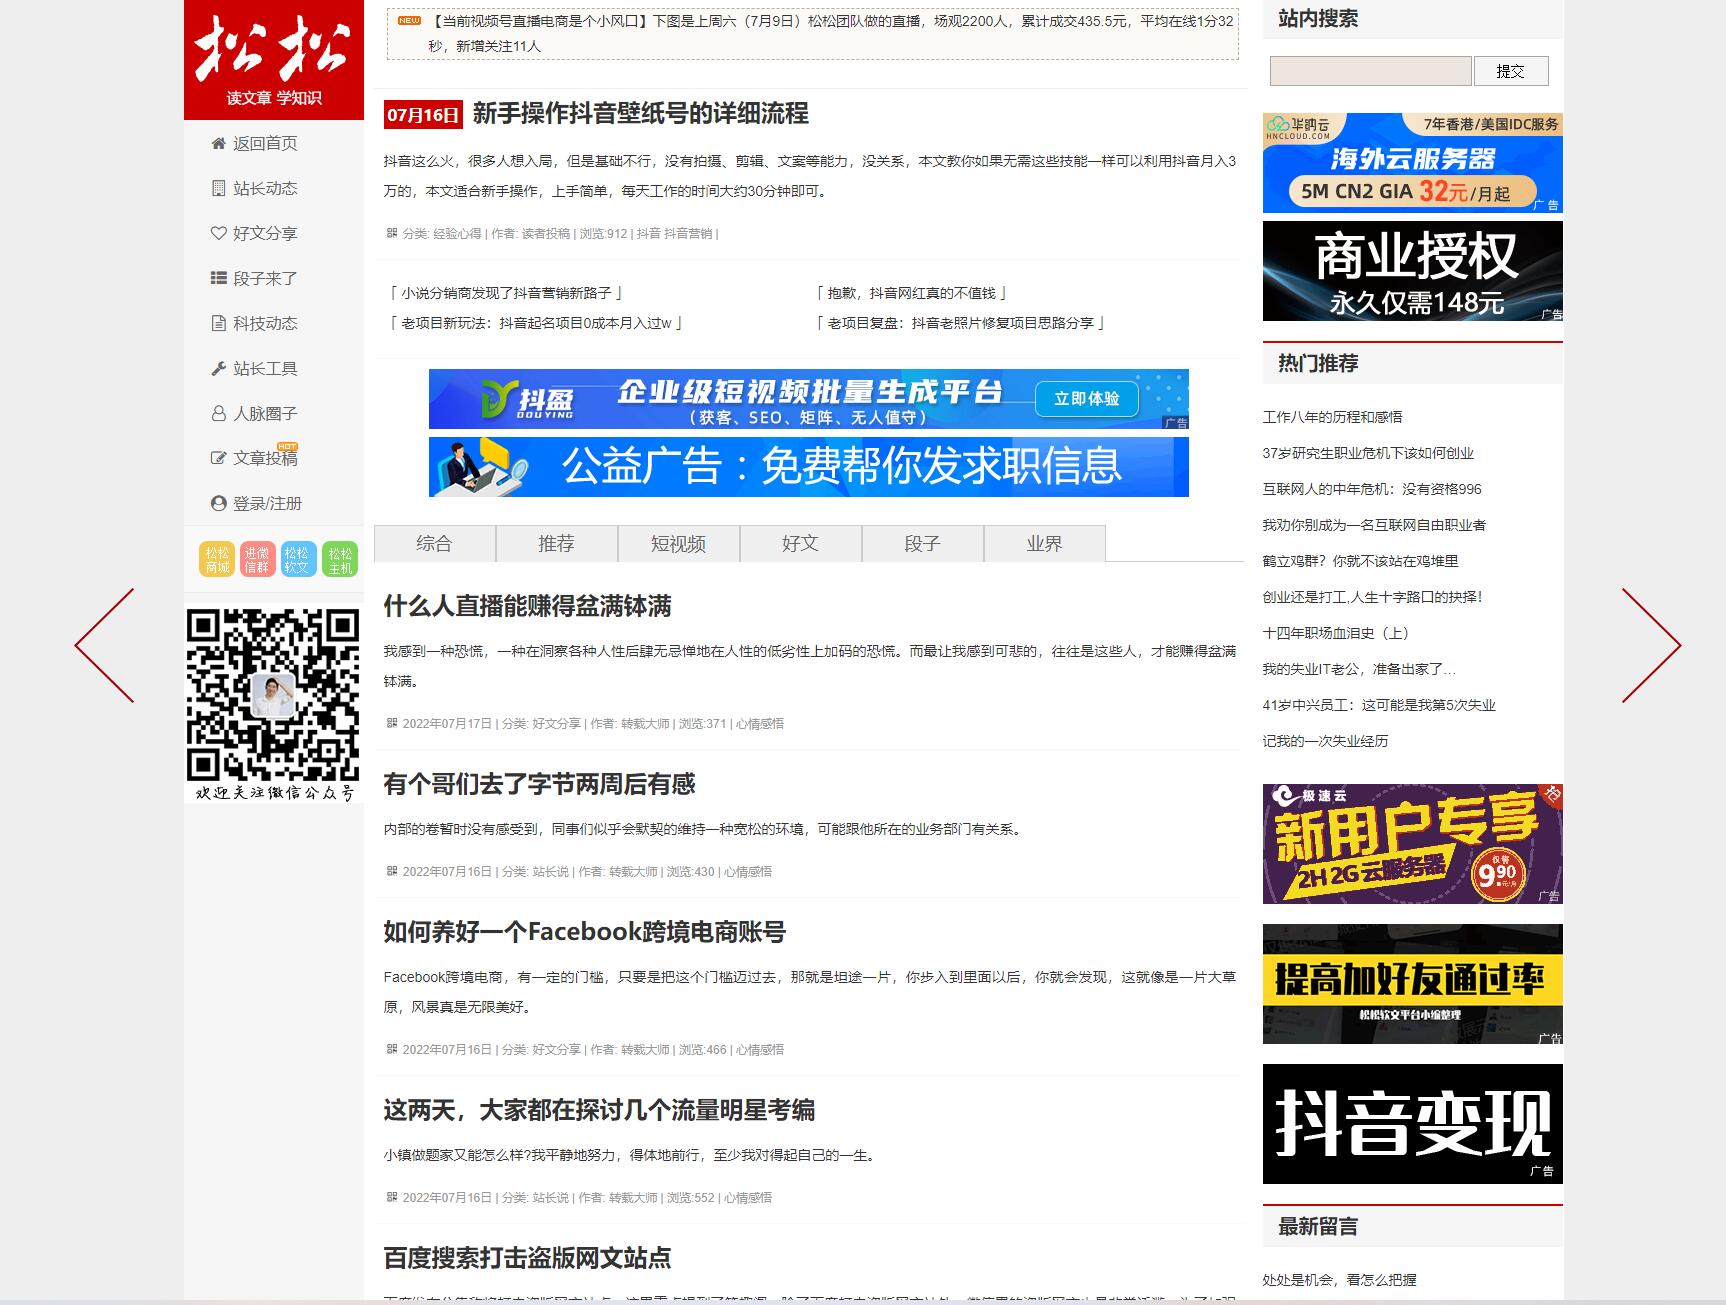Open hot pick 41岁中兴员工：这可能是我第5次失业
Viewport: 1726px width, 1305px height.
[1379, 705]
